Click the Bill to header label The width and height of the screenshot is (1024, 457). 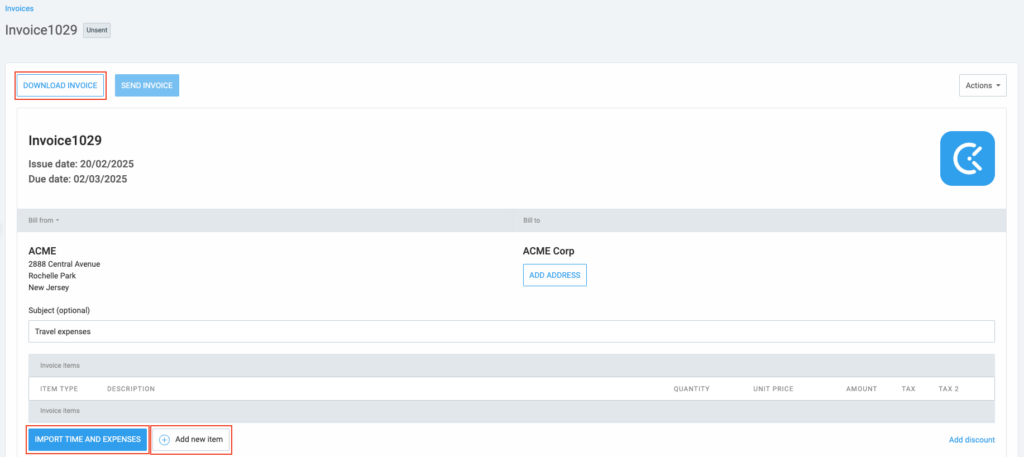[532, 221]
